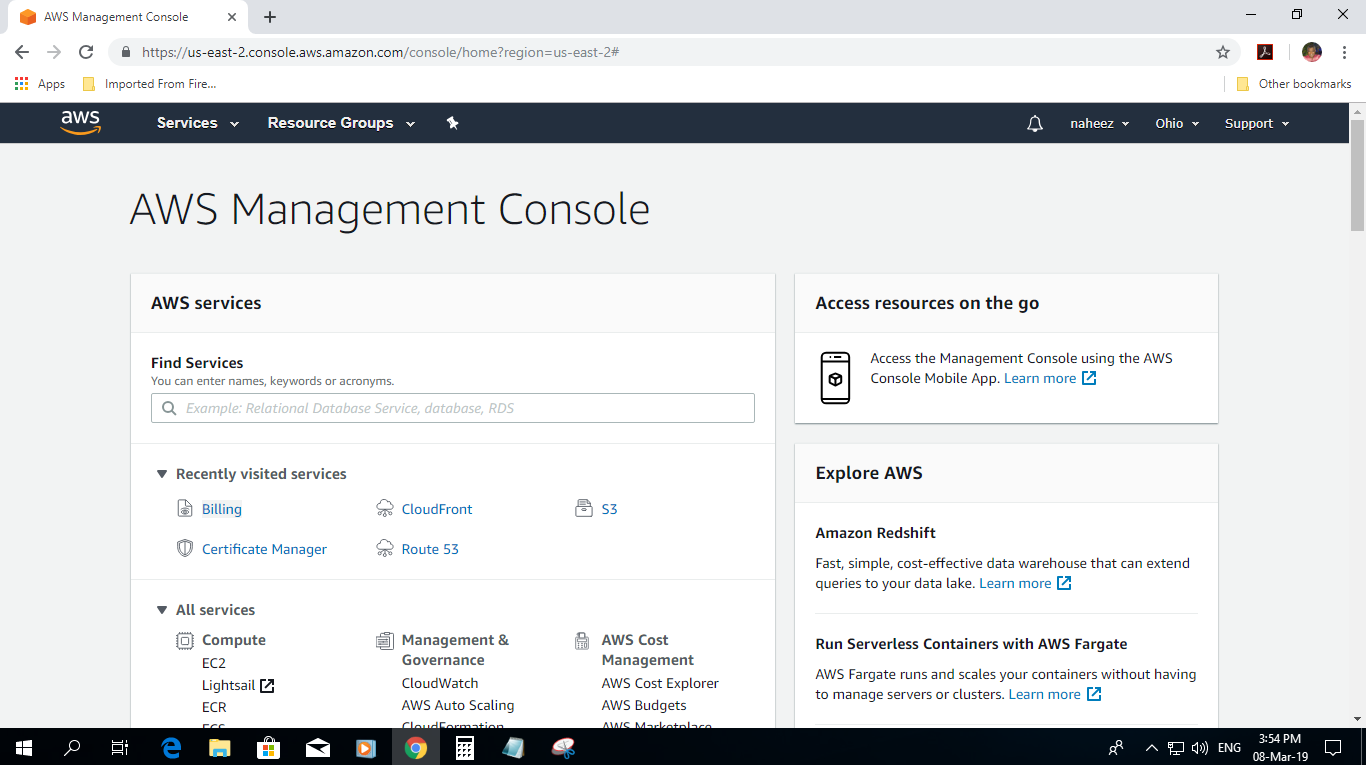The height and width of the screenshot is (765, 1366).
Task: Click Learn more under Amazon Redshift
Action: [x=1025, y=583]
